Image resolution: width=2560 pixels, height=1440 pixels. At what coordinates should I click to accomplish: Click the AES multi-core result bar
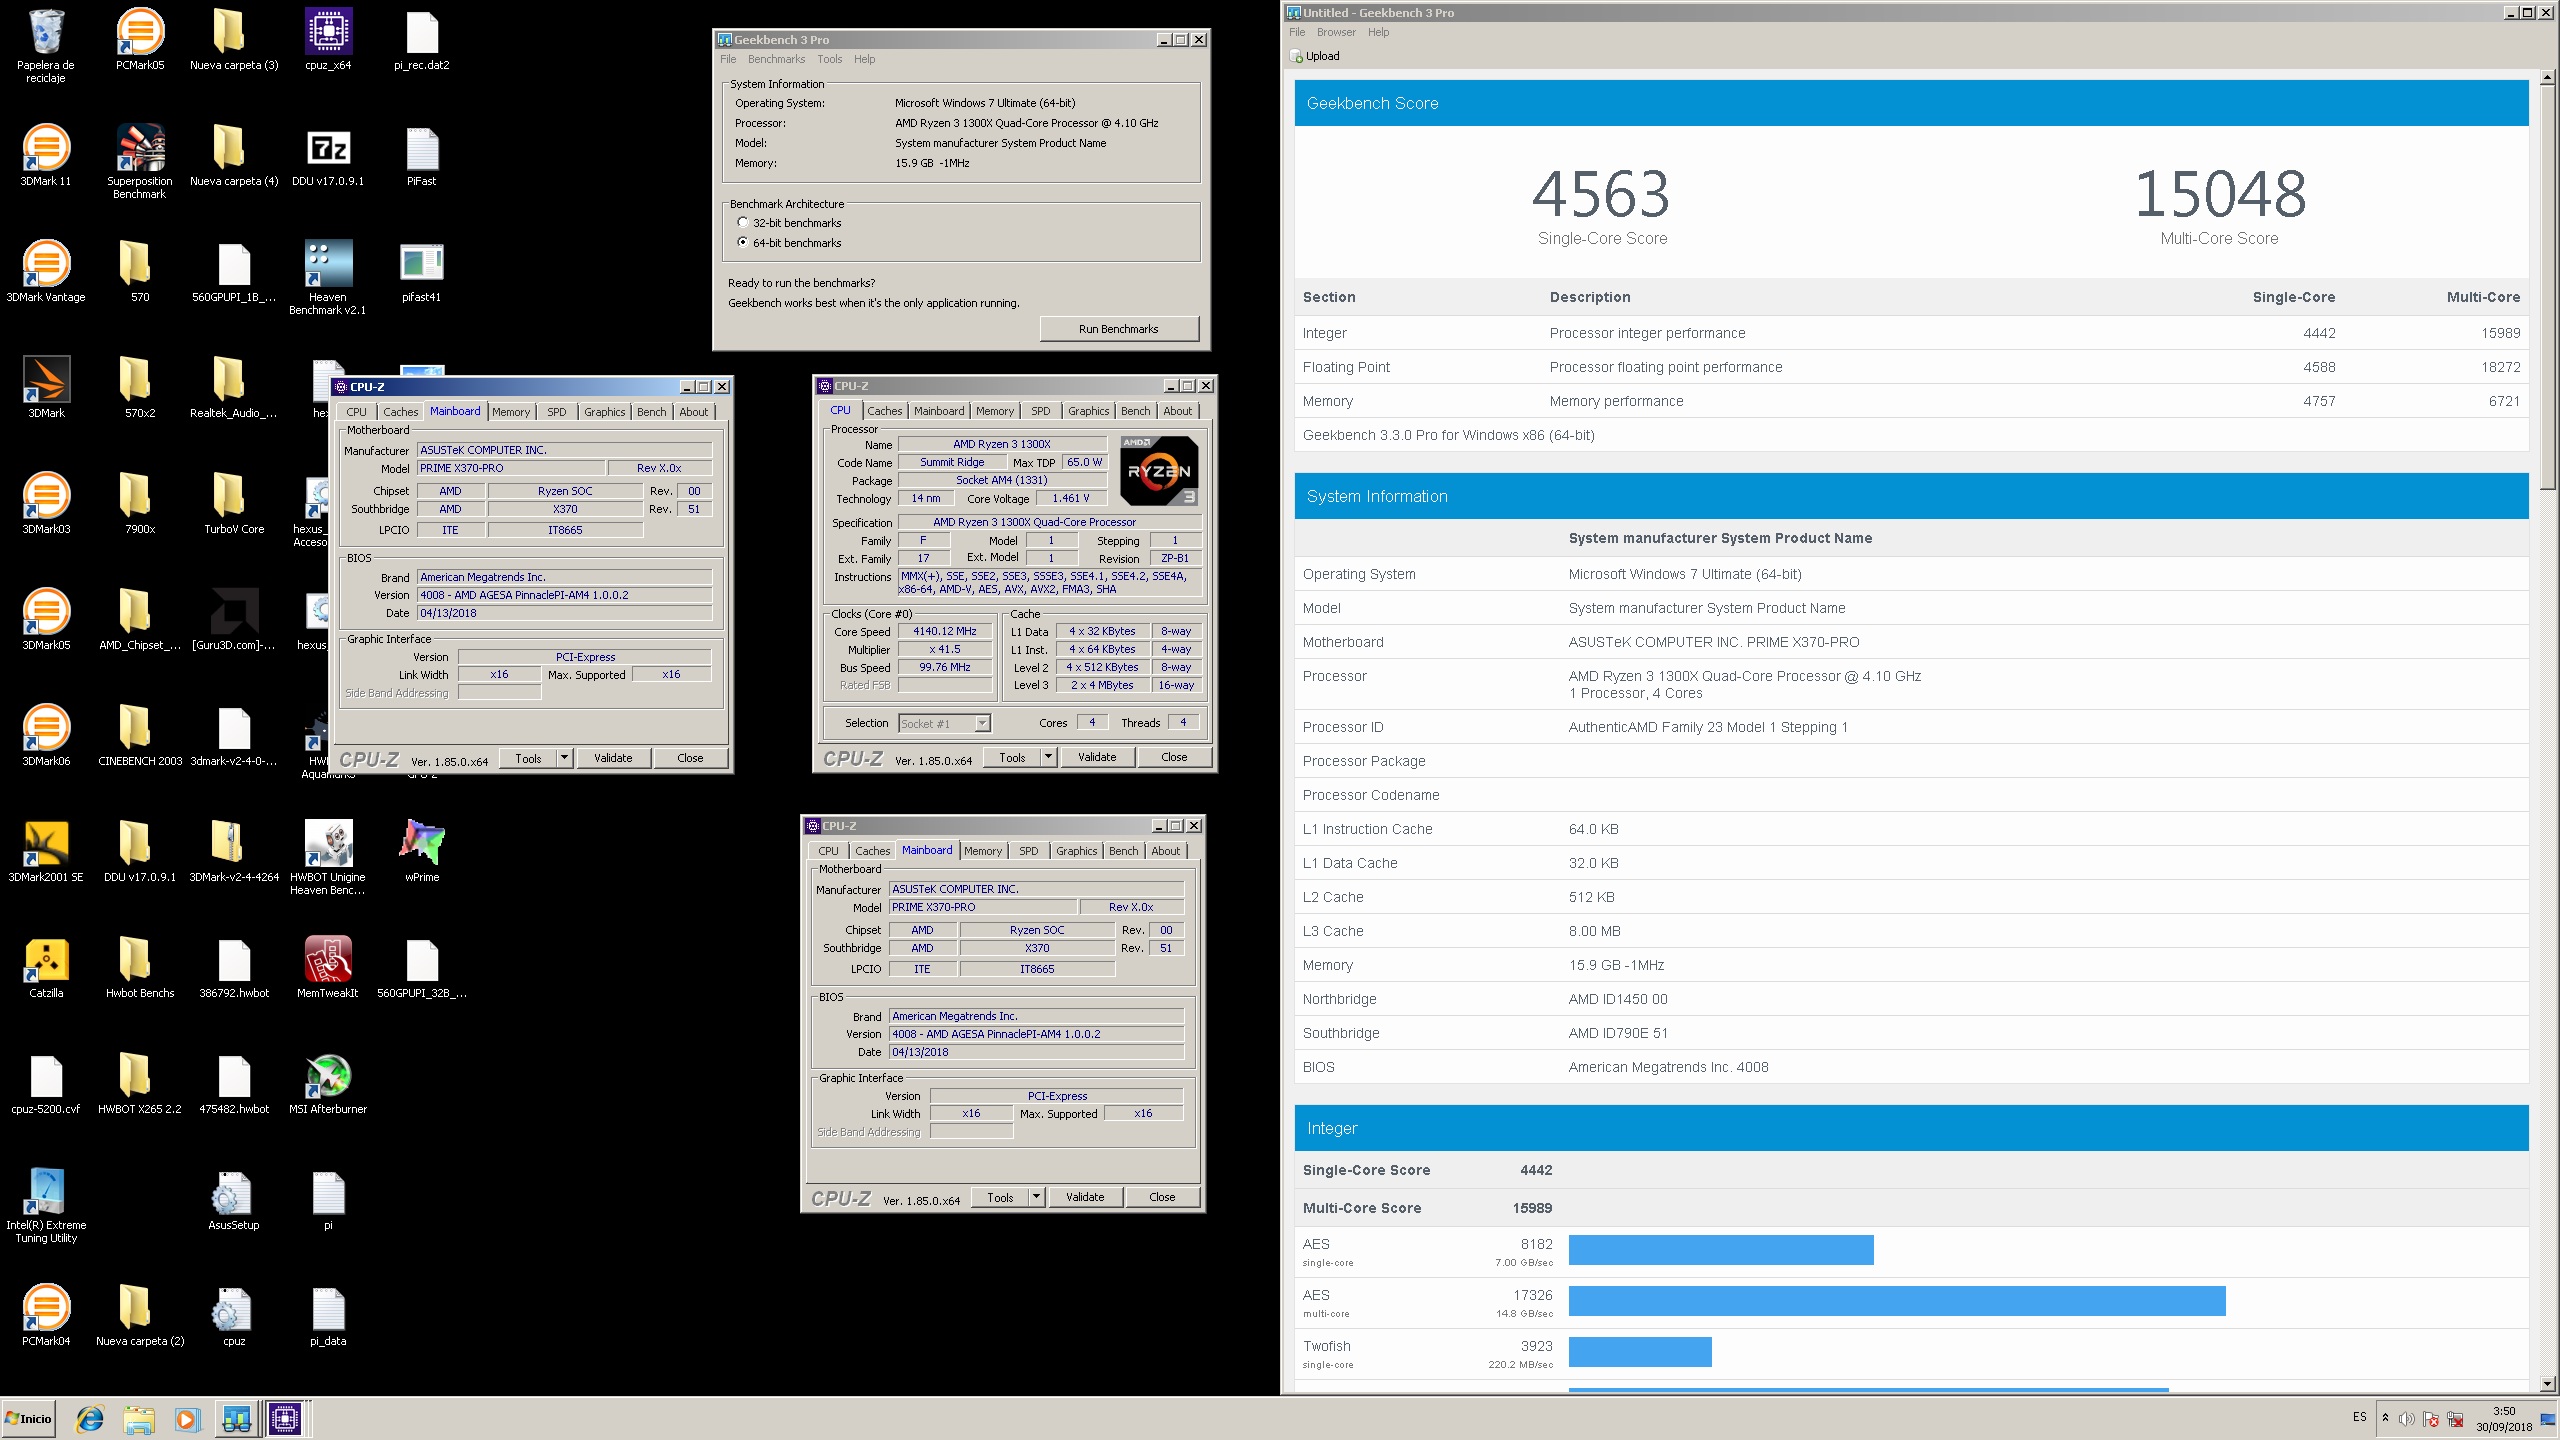[1897, 1301]
